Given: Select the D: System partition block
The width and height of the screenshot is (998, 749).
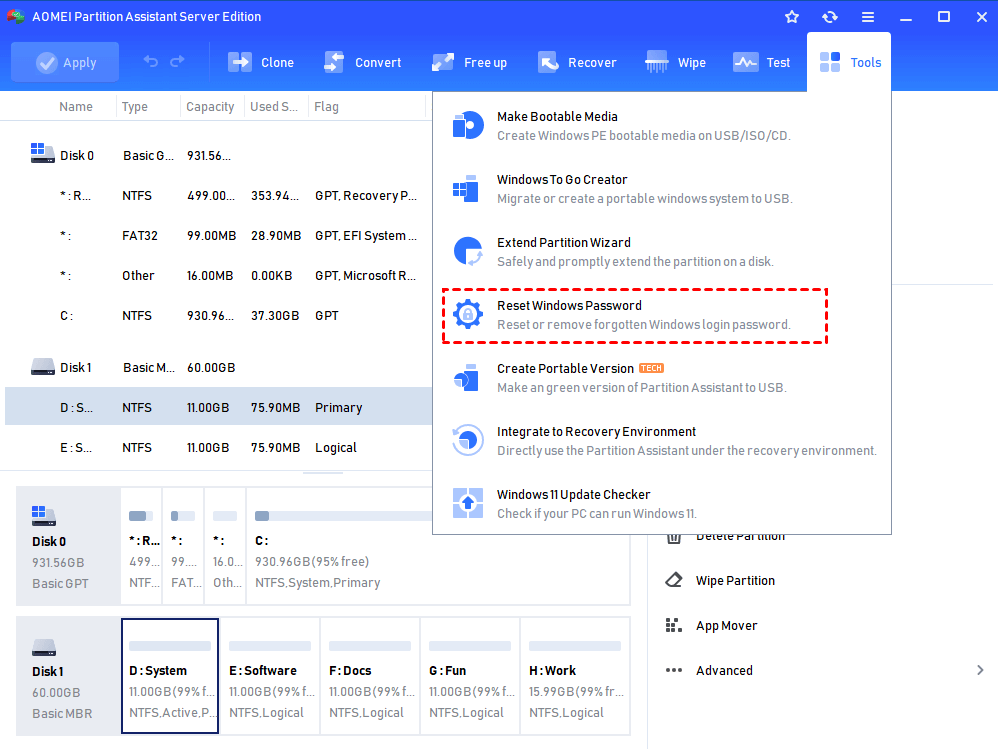Looking at the screenshot, I should coord(170,676).
